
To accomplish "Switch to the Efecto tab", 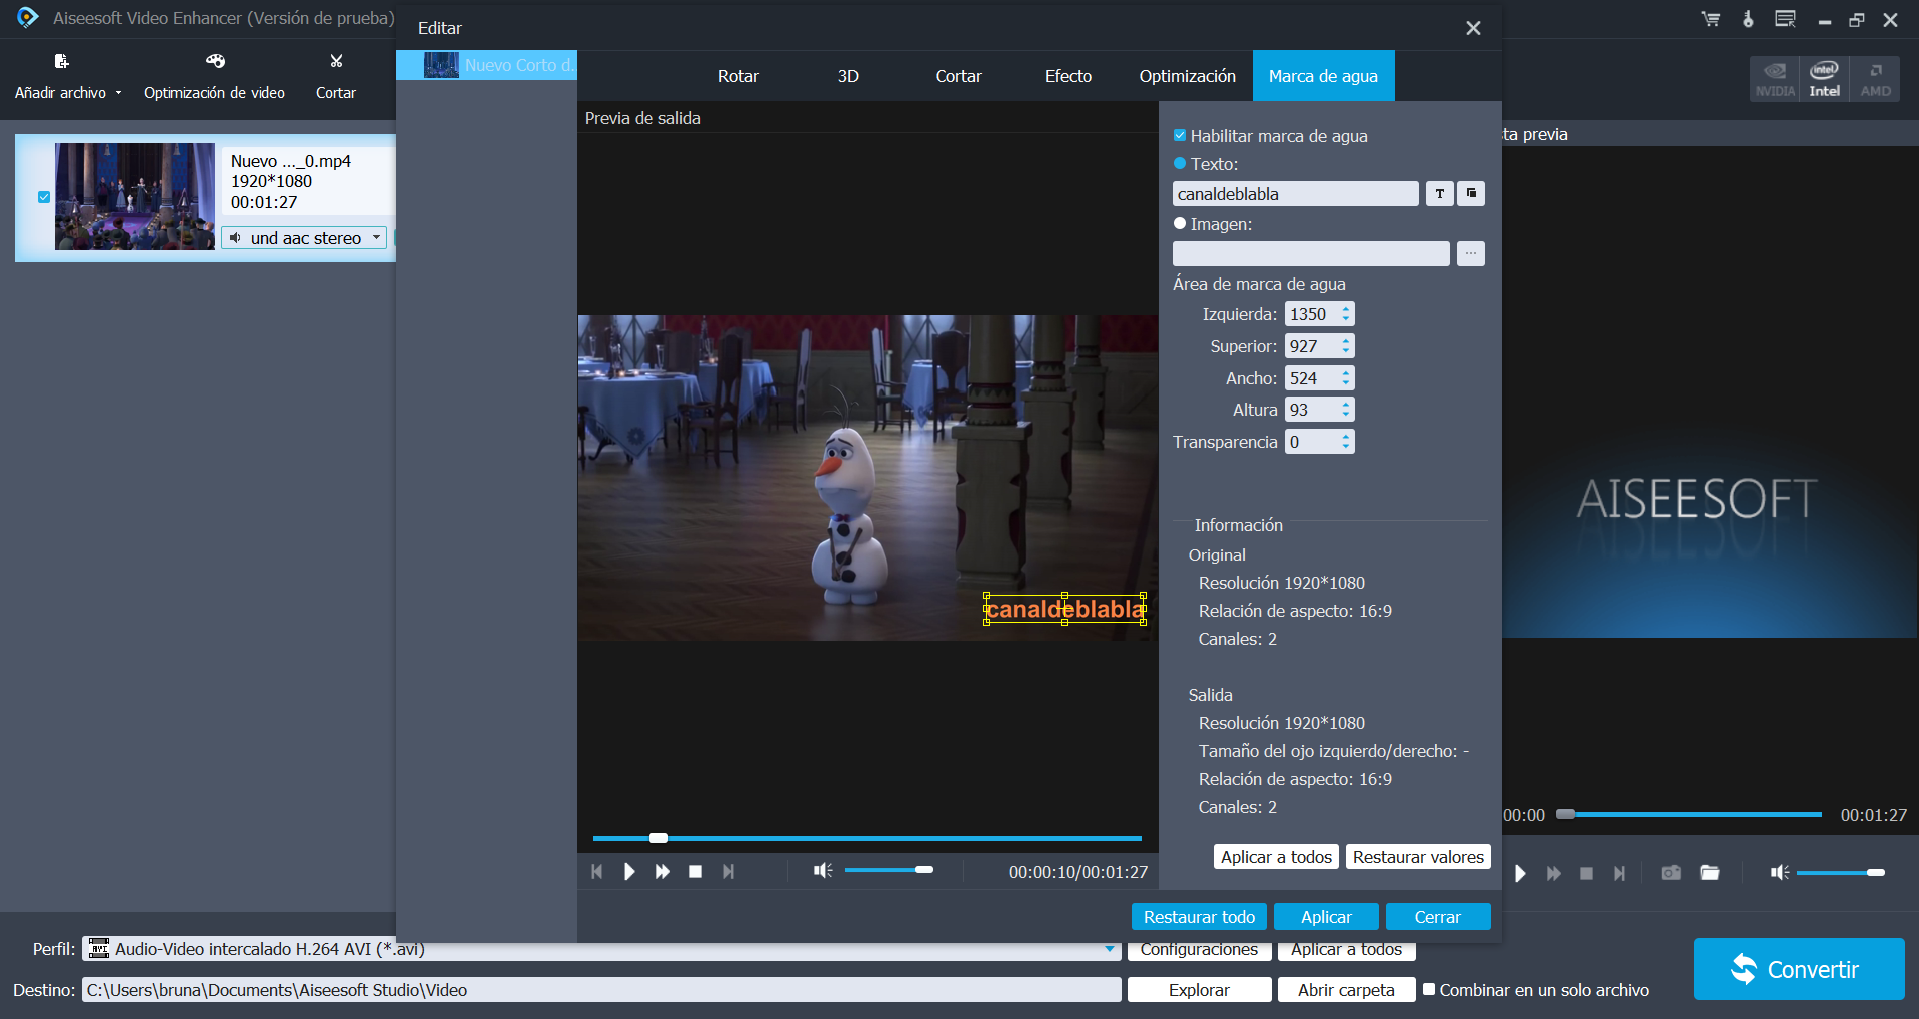I will coord(1068,76).
